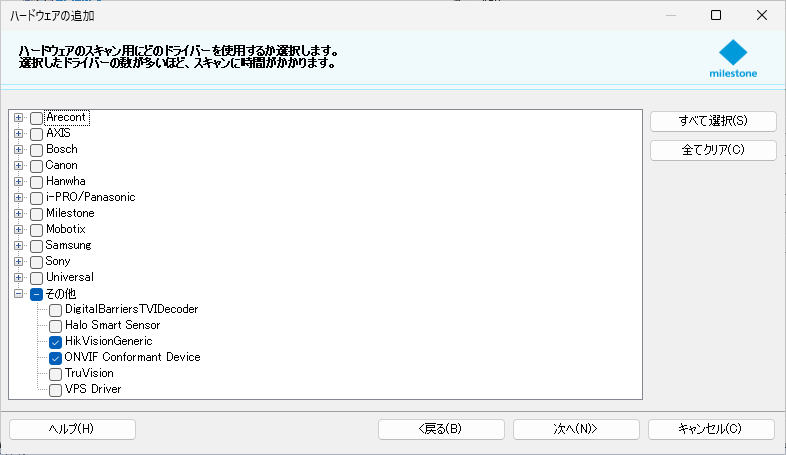Screen dimensions: 786x455
Task: Proceed with 次へ(N)> button
Action: tap(576, 429)
